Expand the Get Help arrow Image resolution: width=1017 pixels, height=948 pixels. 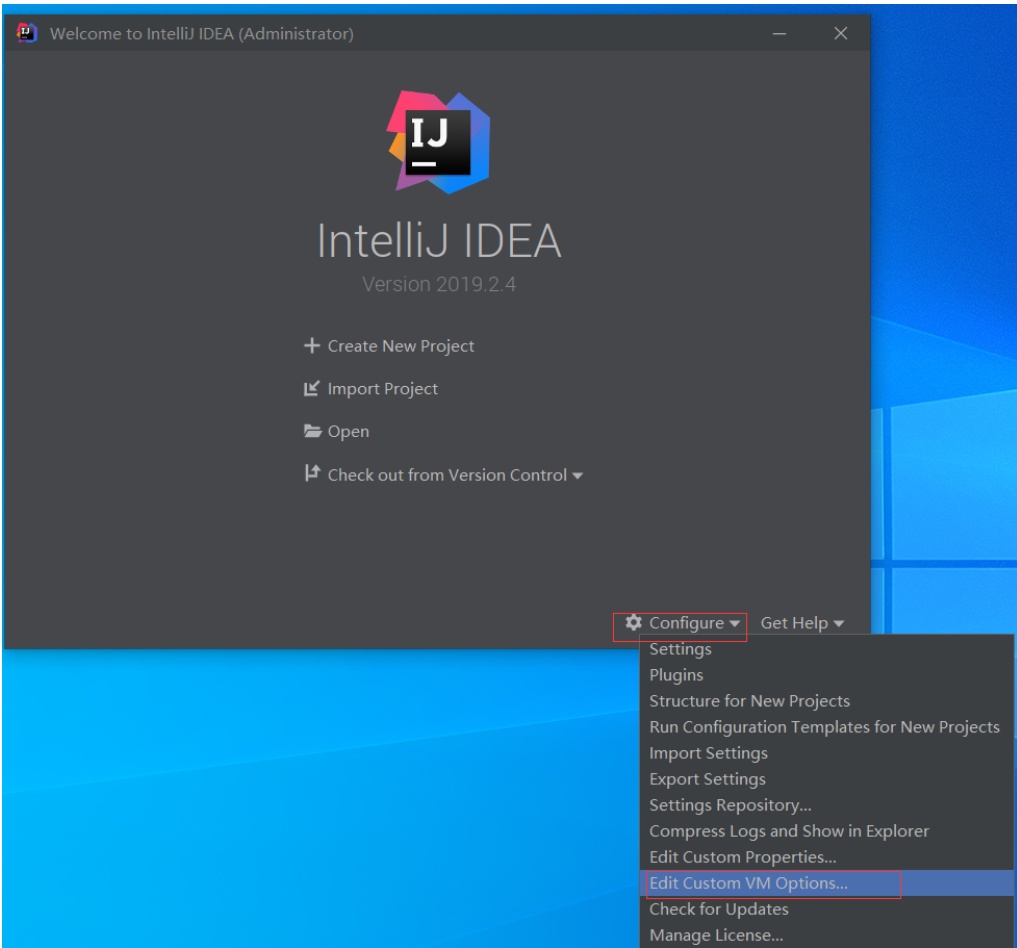pyautogui.click(x=839, y=624)
